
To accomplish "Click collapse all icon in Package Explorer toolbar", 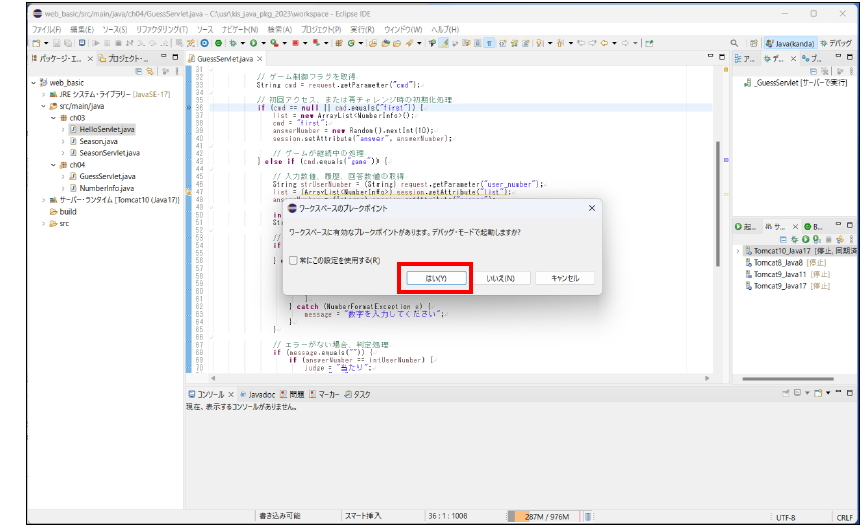I will [x=139, y=71].
